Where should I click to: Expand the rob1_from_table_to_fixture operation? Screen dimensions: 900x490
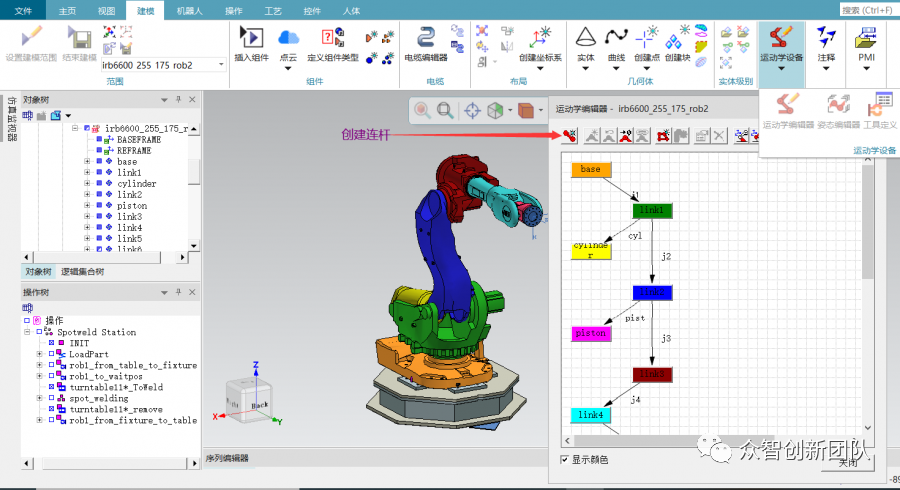coord(39,365)
